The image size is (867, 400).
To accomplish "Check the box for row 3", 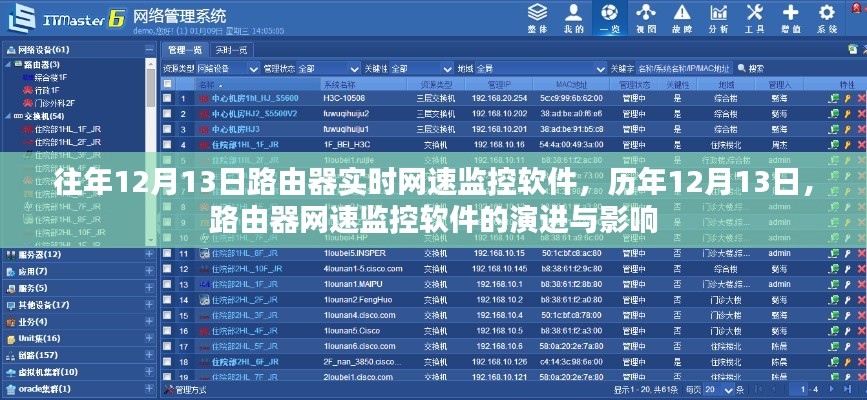I will click(x=167, y=130).
